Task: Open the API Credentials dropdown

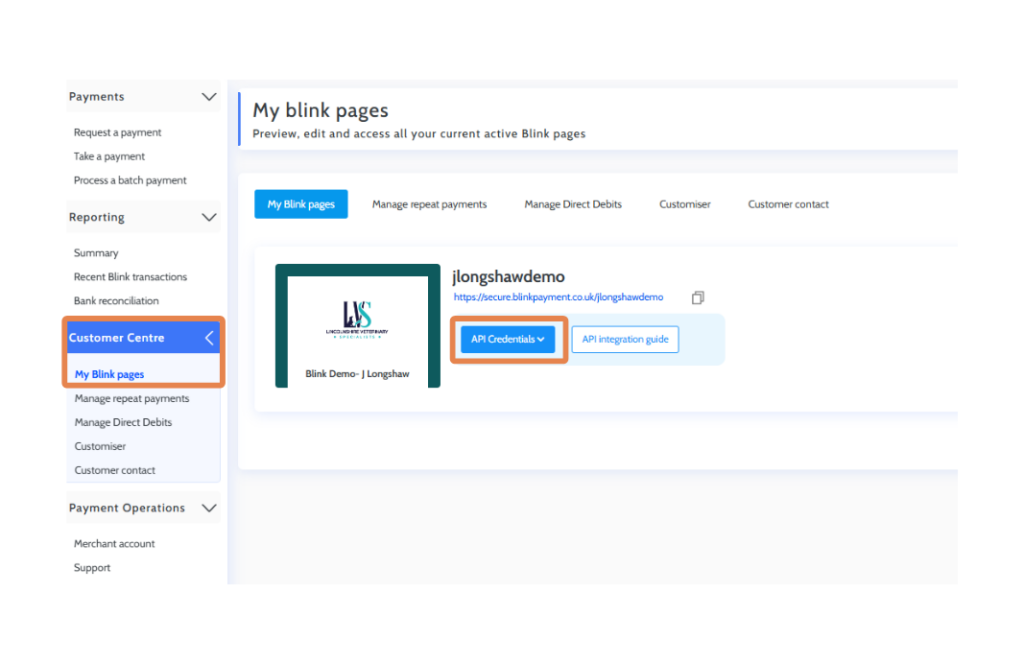Action: point(507,339)
